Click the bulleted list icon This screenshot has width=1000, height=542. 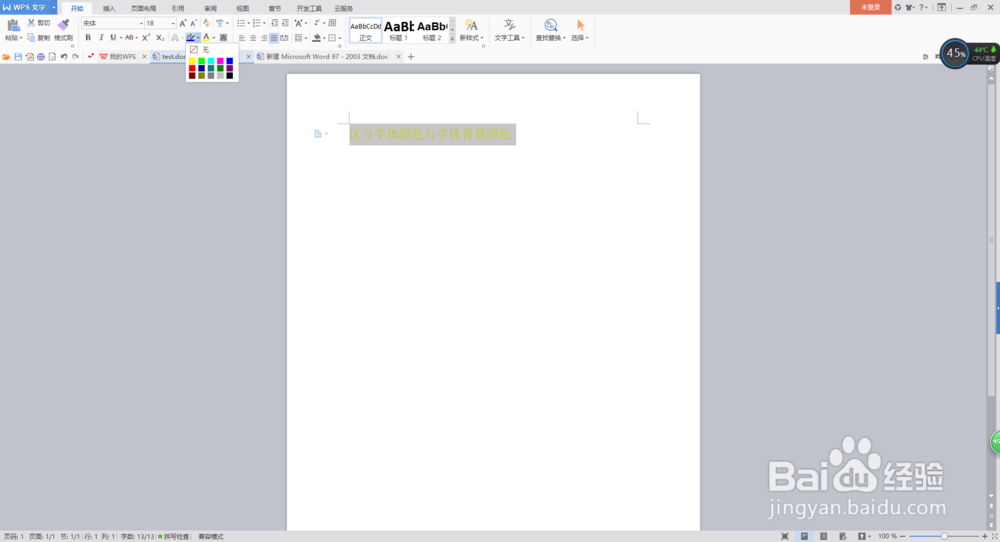click(241, 23)
